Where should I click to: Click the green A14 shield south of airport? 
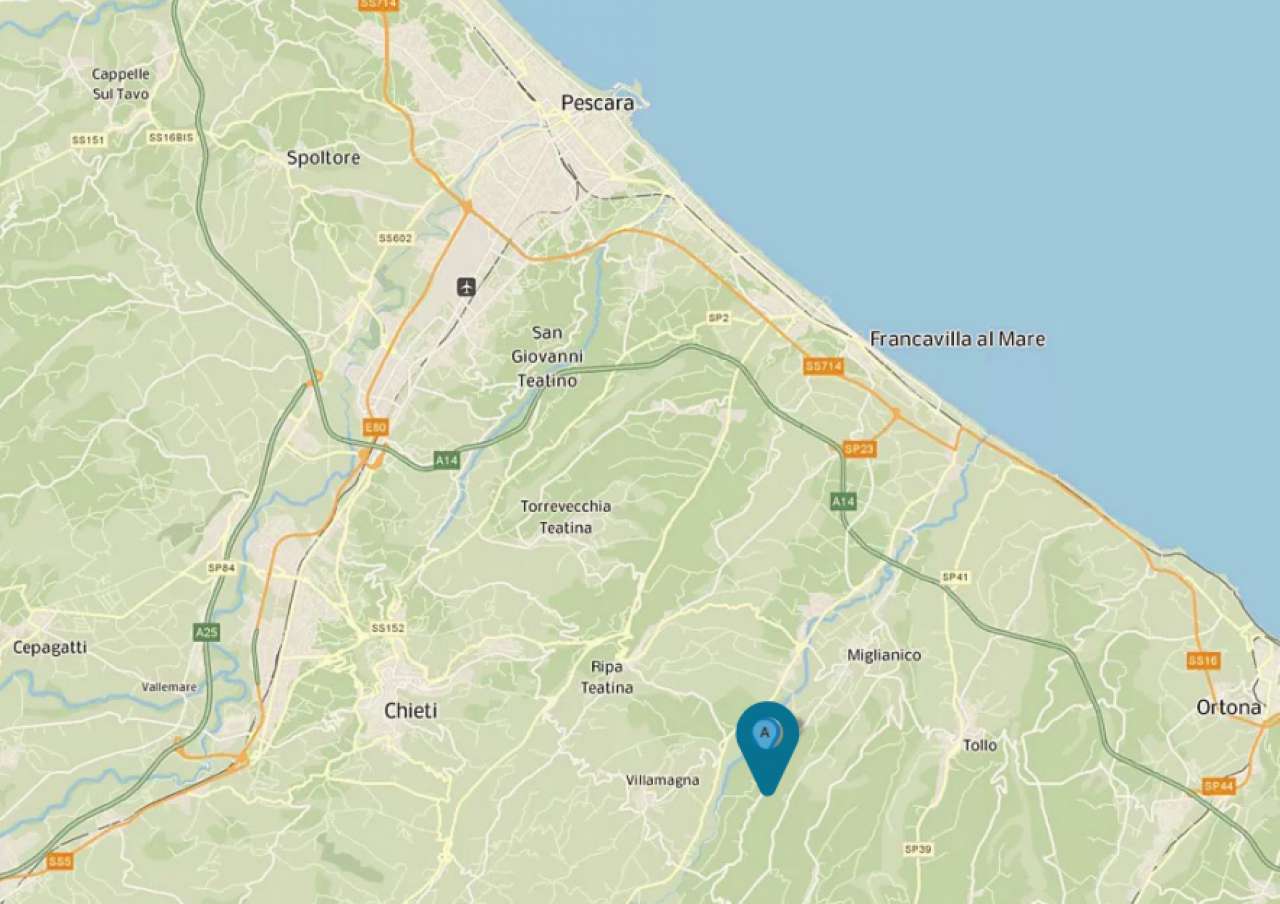click(x=447, y=460)
